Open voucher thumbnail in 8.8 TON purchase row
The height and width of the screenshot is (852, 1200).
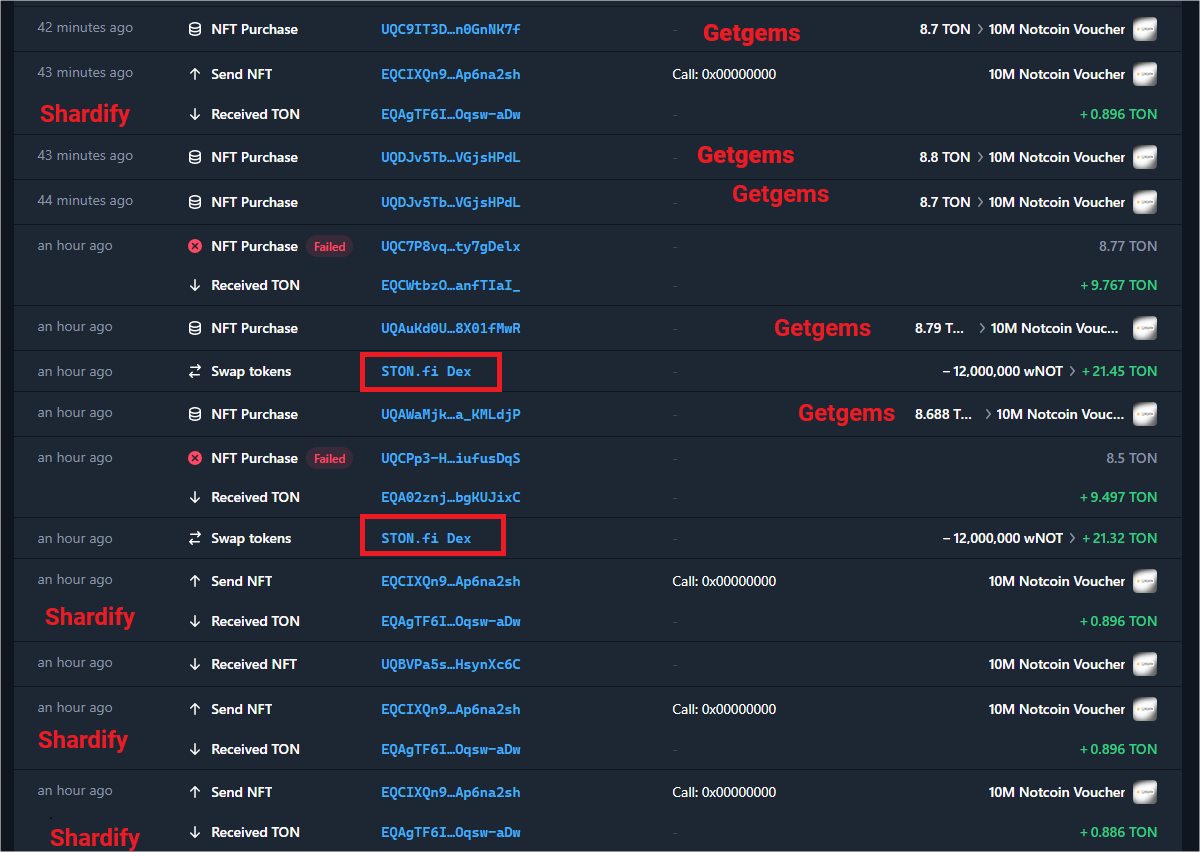[1145, 157]
